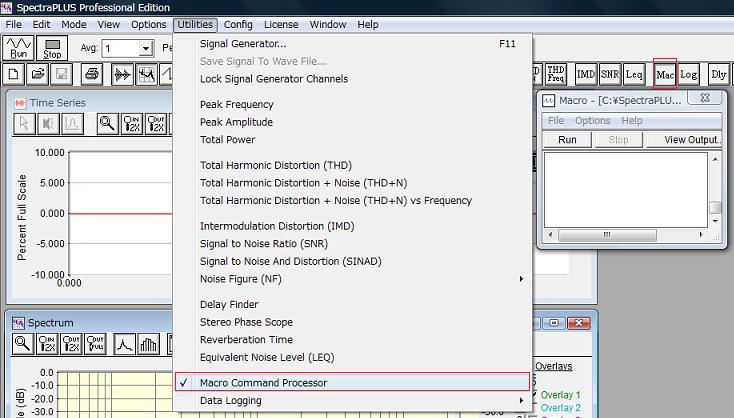
Task: Click the THD Freq toolbar button
Action: [x=556, y=74]
